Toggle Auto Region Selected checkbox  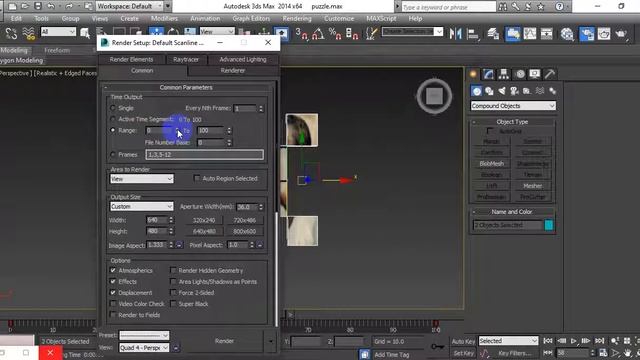tap(197, 178)
